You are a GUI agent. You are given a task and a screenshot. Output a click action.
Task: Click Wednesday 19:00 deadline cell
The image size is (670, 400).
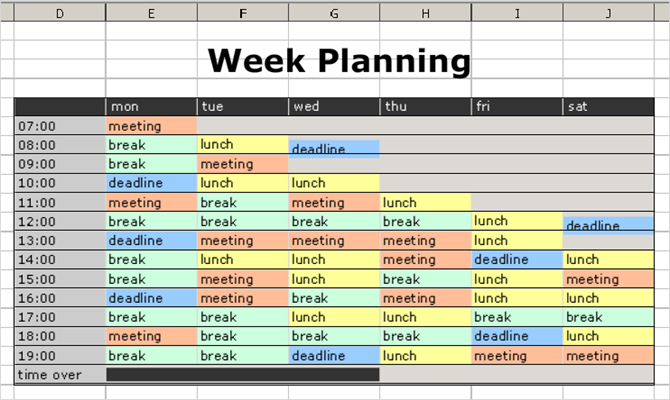tap(334, 356)
